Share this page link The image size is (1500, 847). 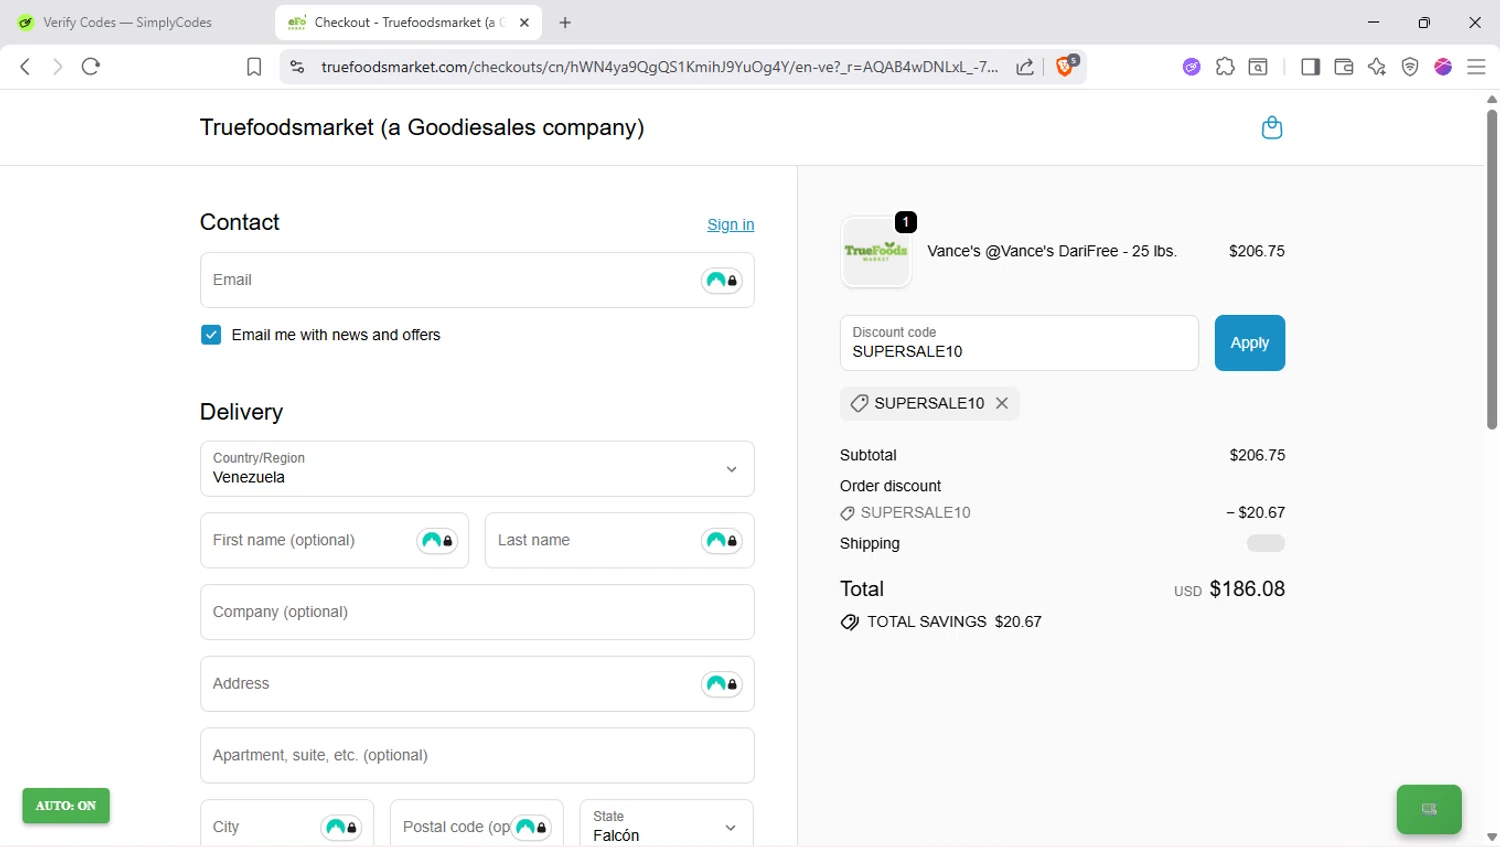click(x=1025, y=67)
